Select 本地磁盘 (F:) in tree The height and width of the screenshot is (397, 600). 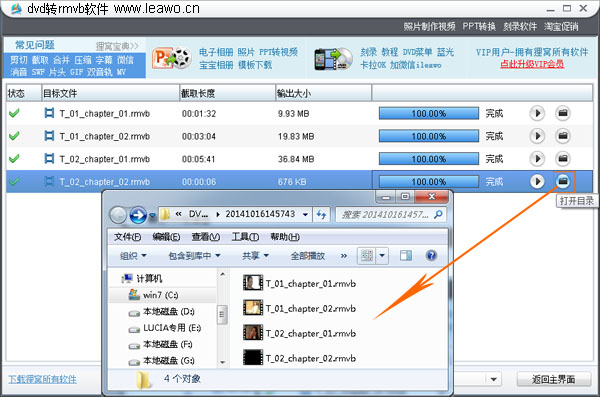click(161, 344)
